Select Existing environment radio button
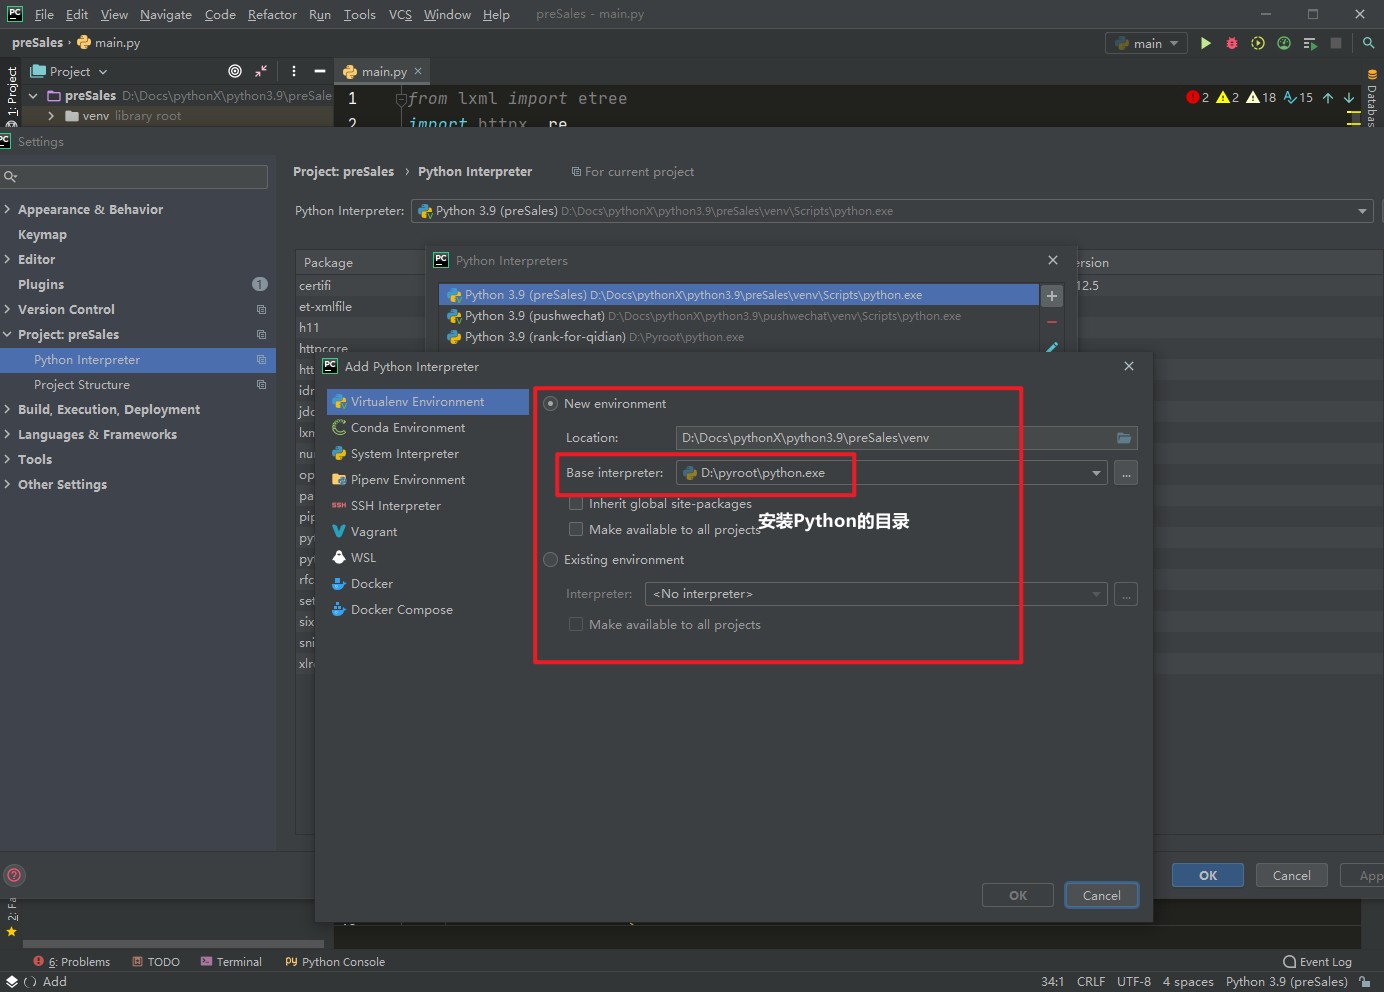1384x992 pixels. (x=550, y=560)
